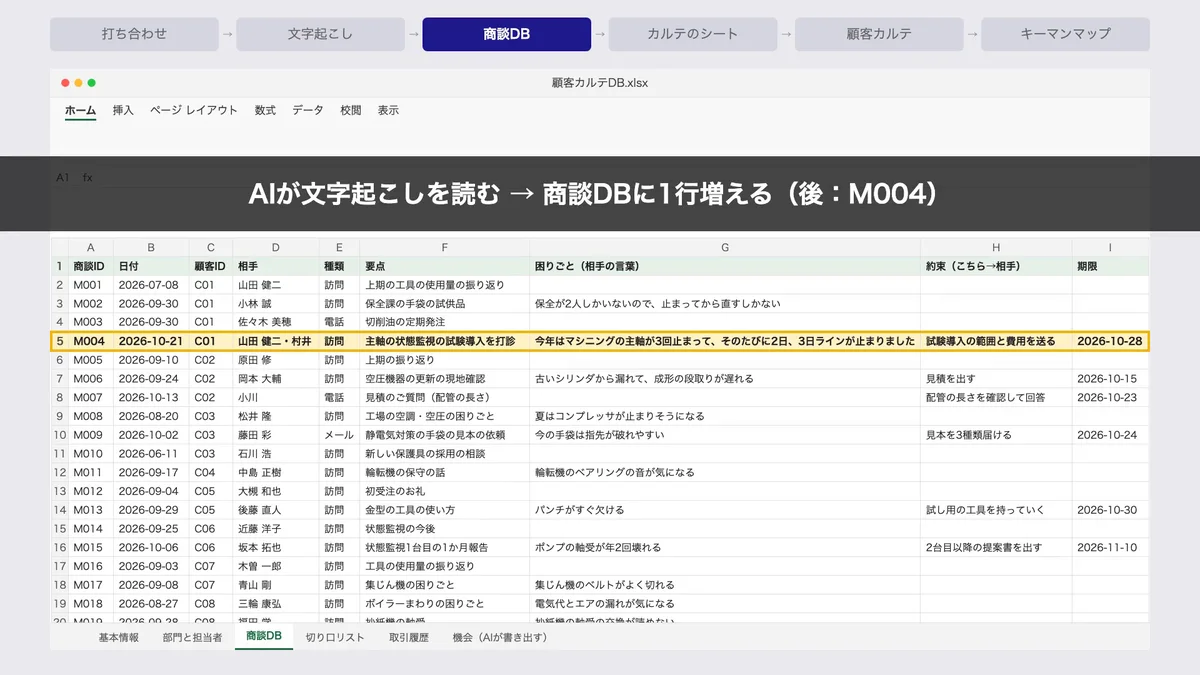Open the データ ribbon tab

click(x=308, y=110)
